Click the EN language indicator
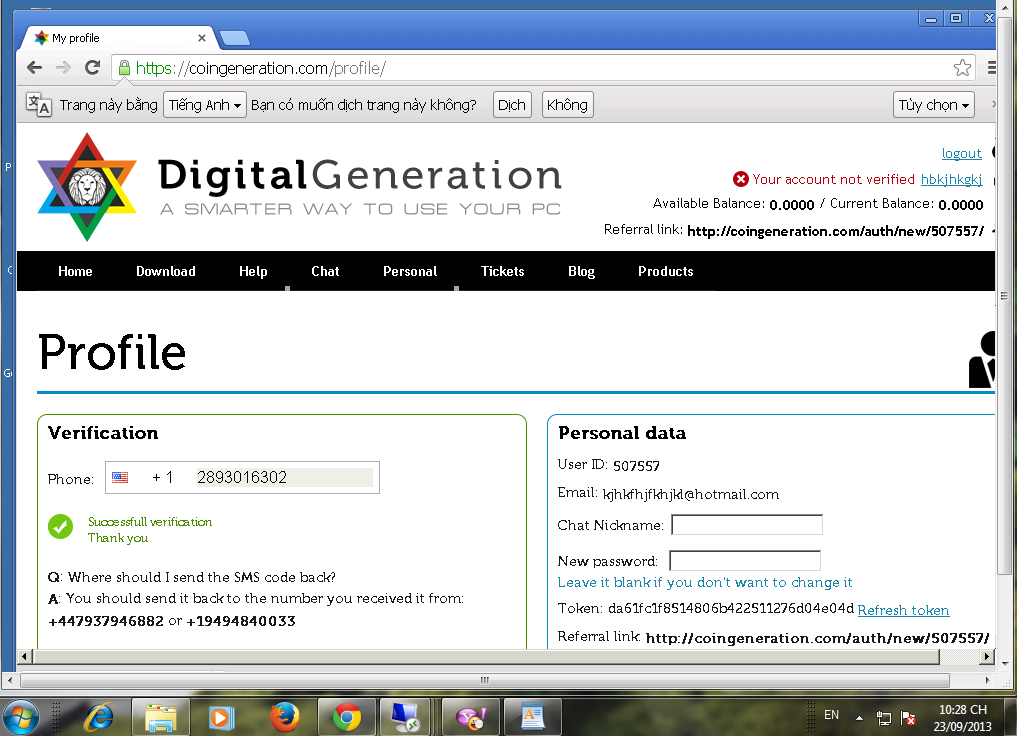 832,715
